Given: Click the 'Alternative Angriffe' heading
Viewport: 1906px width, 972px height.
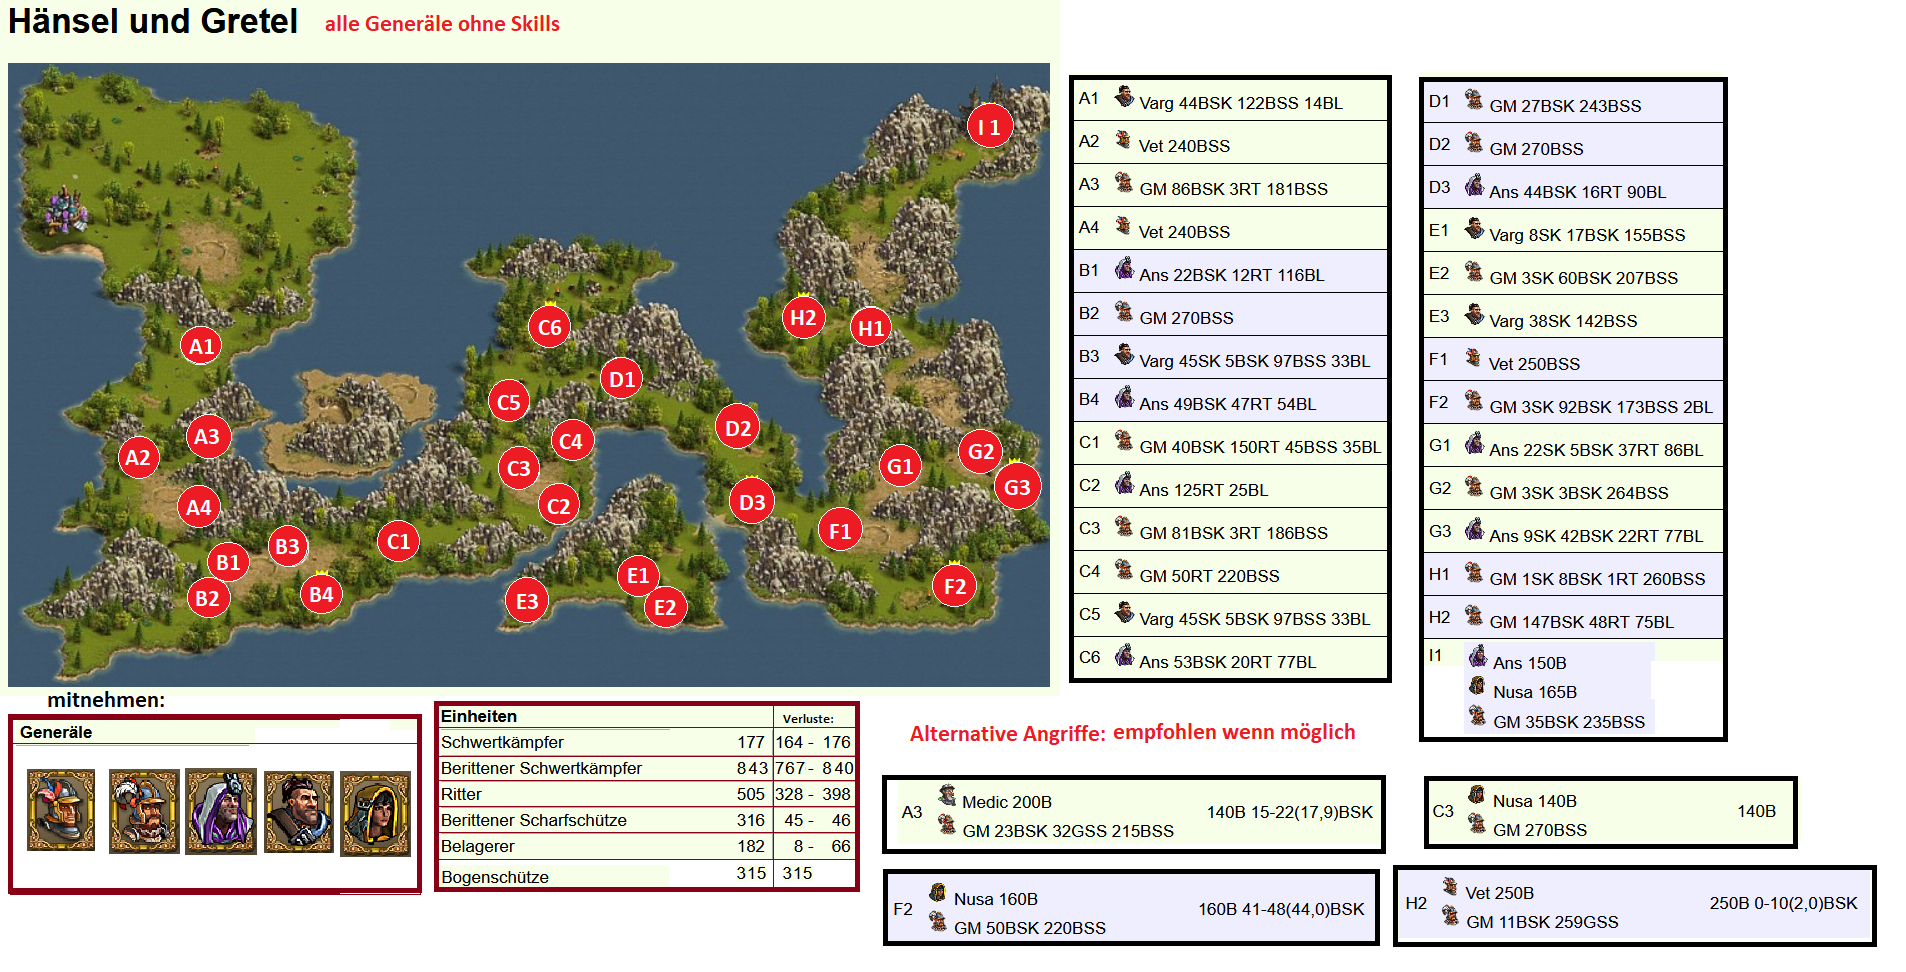Looking at the screenshot, I should point(1007,734).
